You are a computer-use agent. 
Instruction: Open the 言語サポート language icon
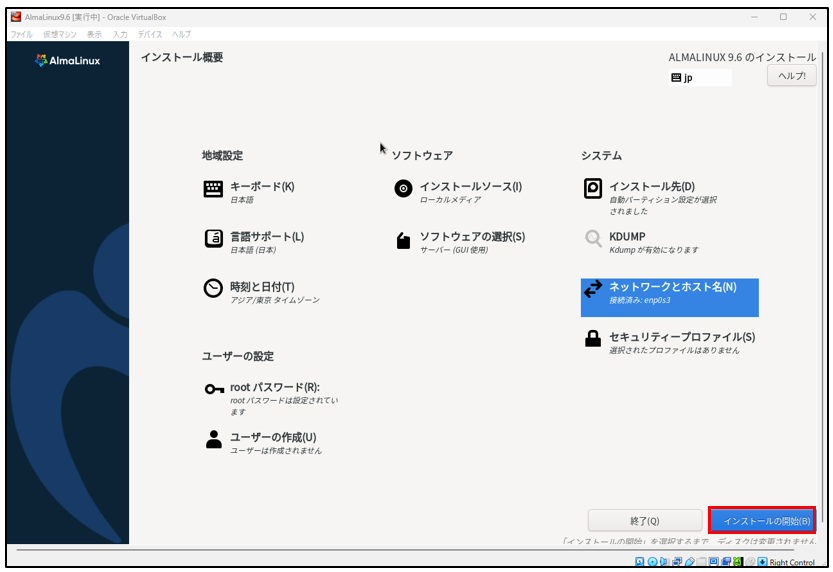(x=213, y=239)
